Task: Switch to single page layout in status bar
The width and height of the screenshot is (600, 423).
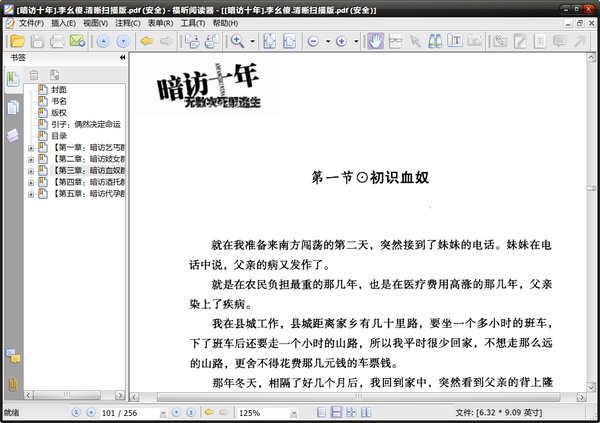Action: 322,412
